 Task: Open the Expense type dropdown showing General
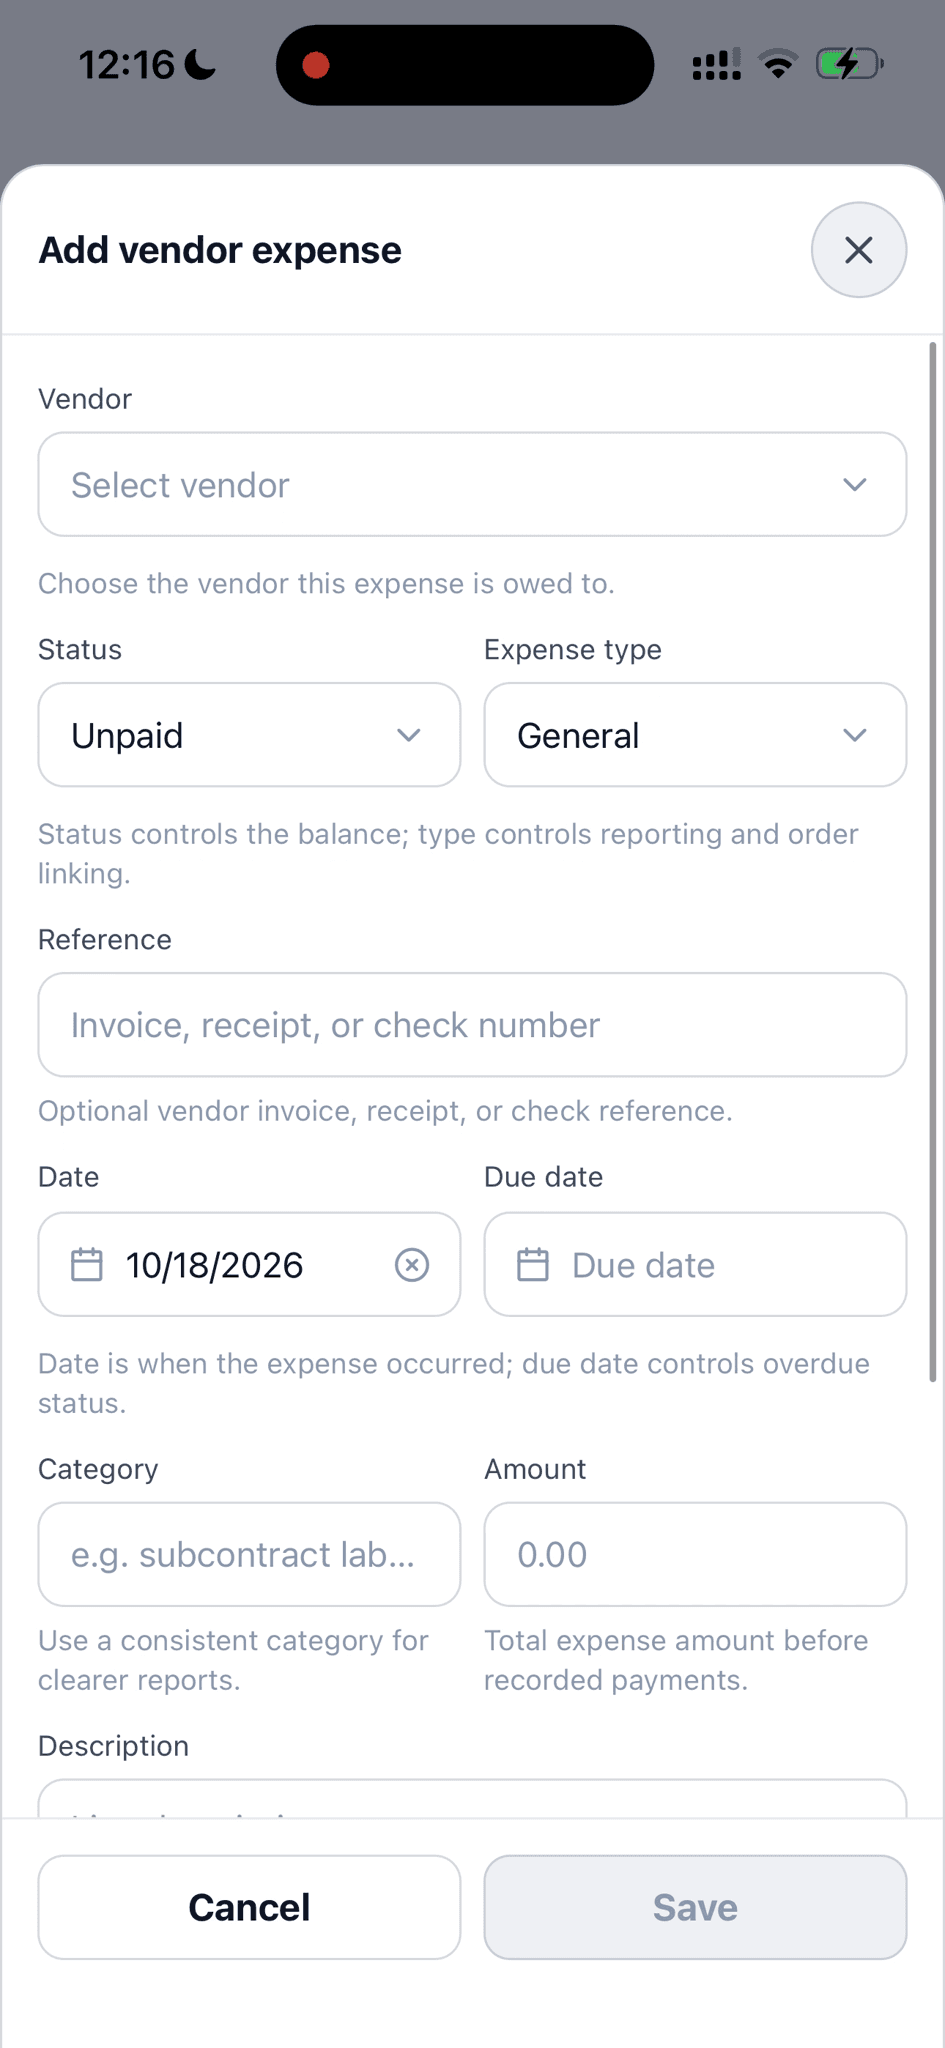tap(695, 735)
